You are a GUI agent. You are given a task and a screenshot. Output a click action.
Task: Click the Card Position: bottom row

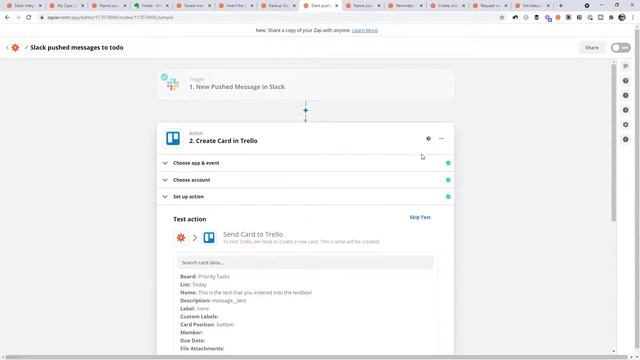(207, 324)
